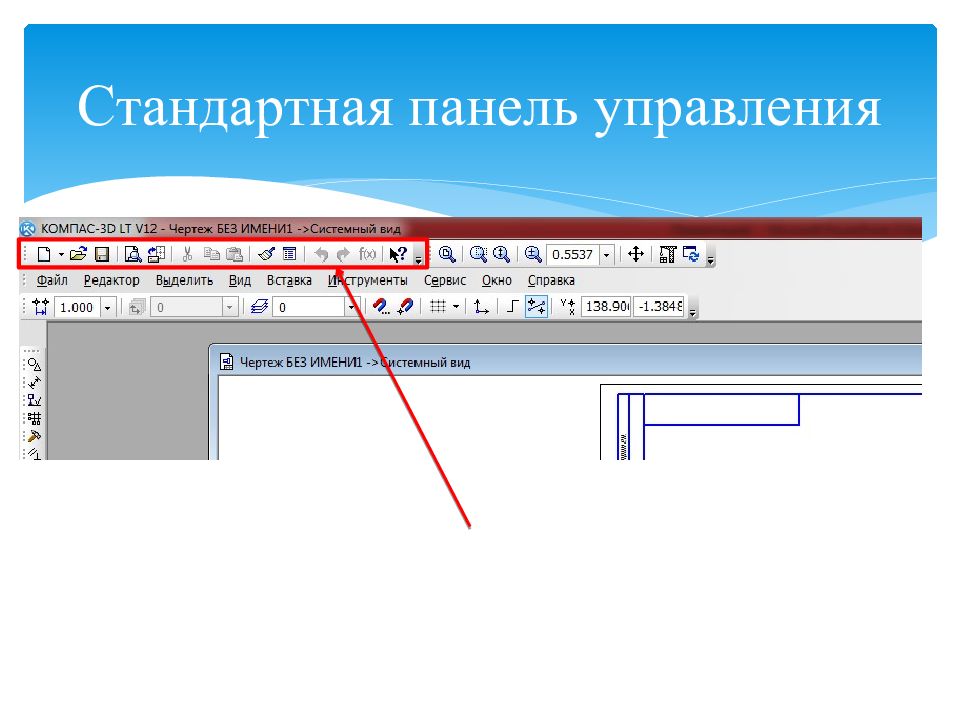960x720 pixels.
Task: Open the Dimensions panel in the left sidebar
Action: pyautogui.click(x=34, y=383)
